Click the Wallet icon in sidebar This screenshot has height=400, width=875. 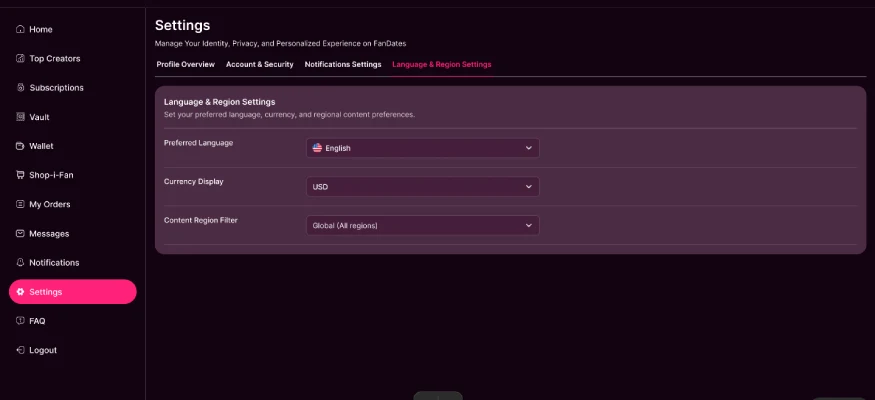tap(21, 146)
